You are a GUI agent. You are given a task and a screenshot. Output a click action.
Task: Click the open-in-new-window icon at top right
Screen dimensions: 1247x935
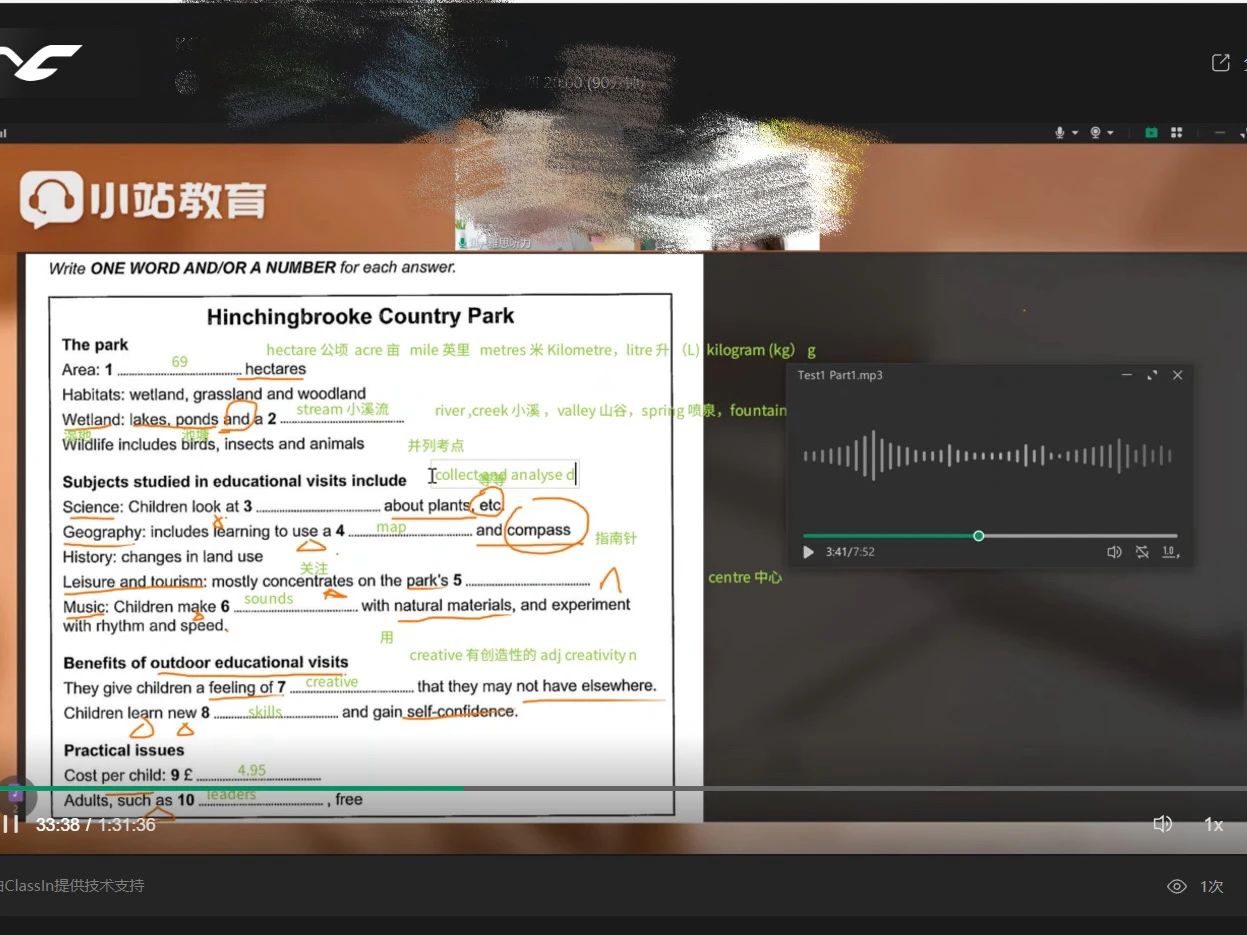[1221, 62]
